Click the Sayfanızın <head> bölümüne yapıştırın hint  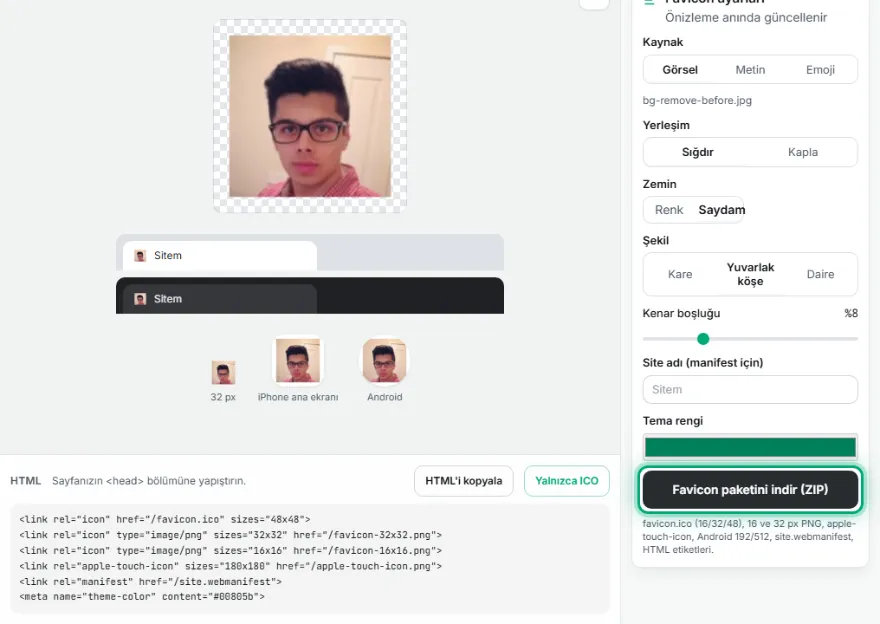[x=149, y=481]
